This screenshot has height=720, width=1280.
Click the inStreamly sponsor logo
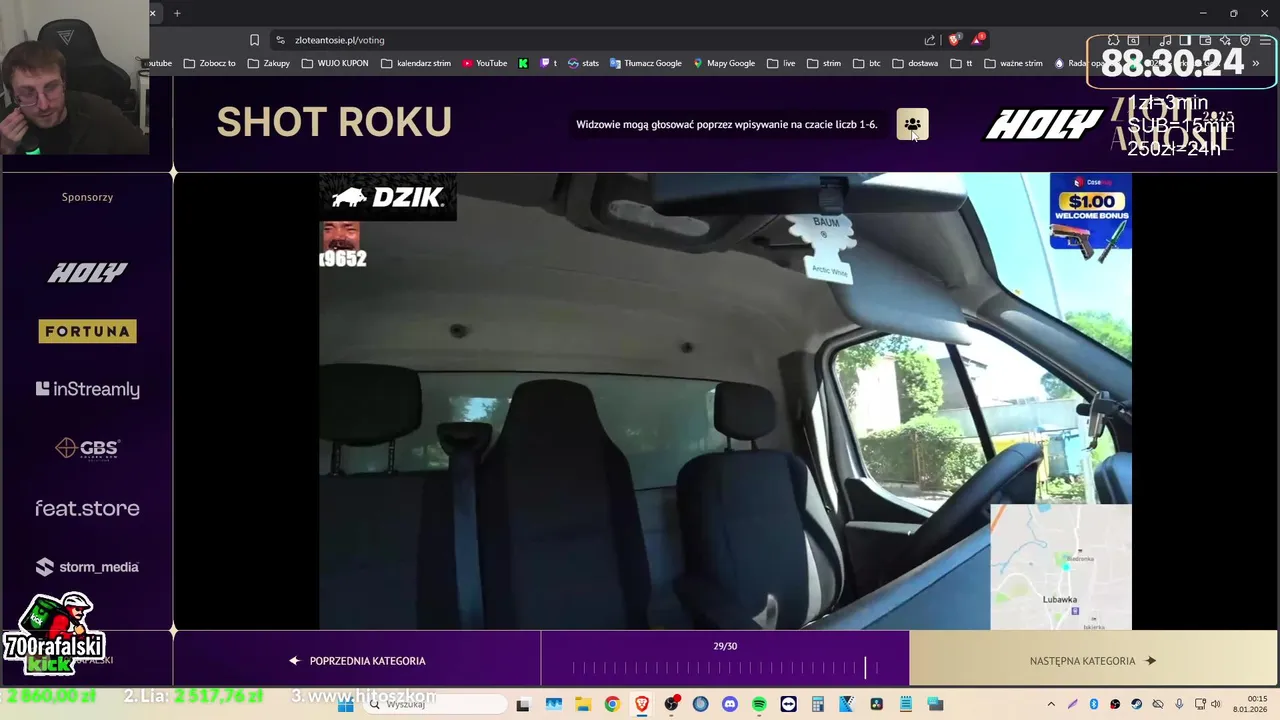87,389
